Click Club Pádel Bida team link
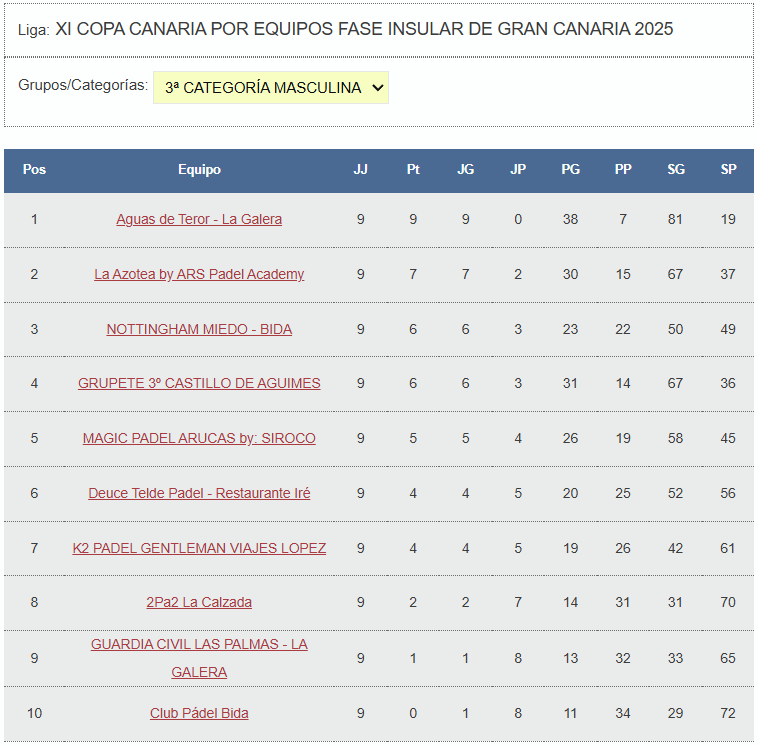 point(199,713)
